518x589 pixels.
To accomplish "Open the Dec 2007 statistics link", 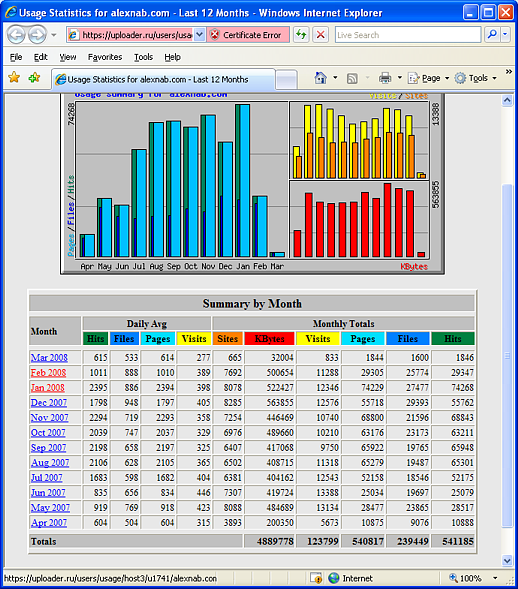I will pyautogui.click(x=49, y=402).
